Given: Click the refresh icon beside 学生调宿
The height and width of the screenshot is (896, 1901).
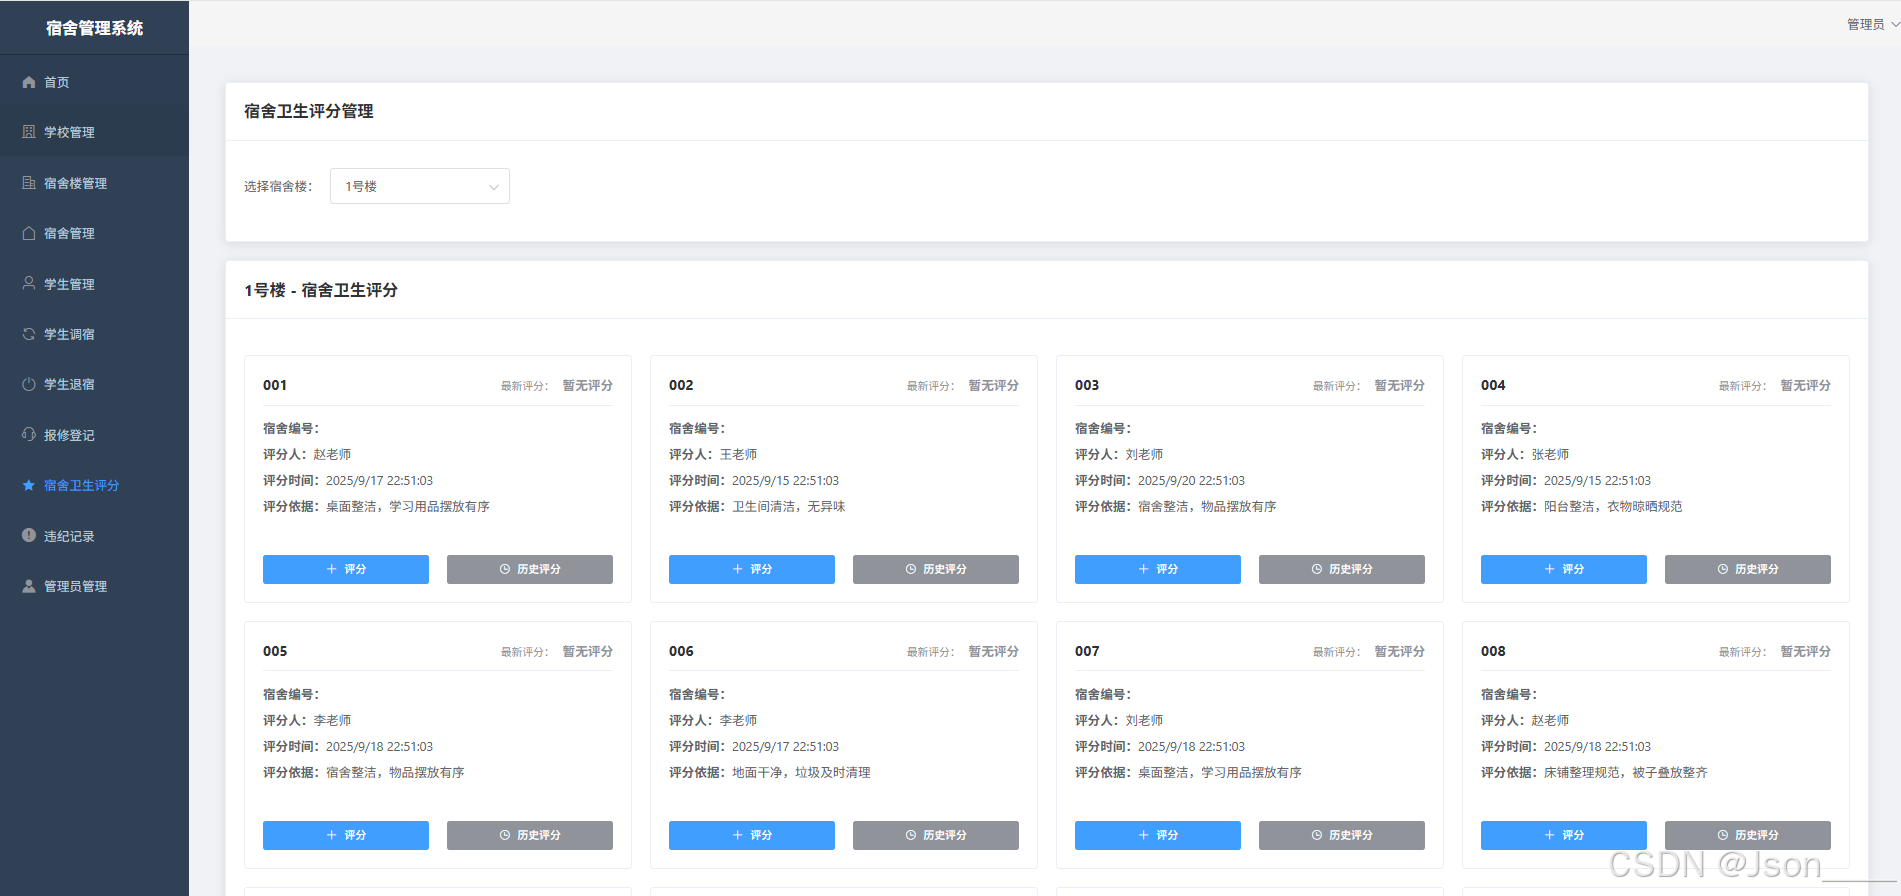Looking at the screenshot, I should pyautogui.click(x=29, y=334).
